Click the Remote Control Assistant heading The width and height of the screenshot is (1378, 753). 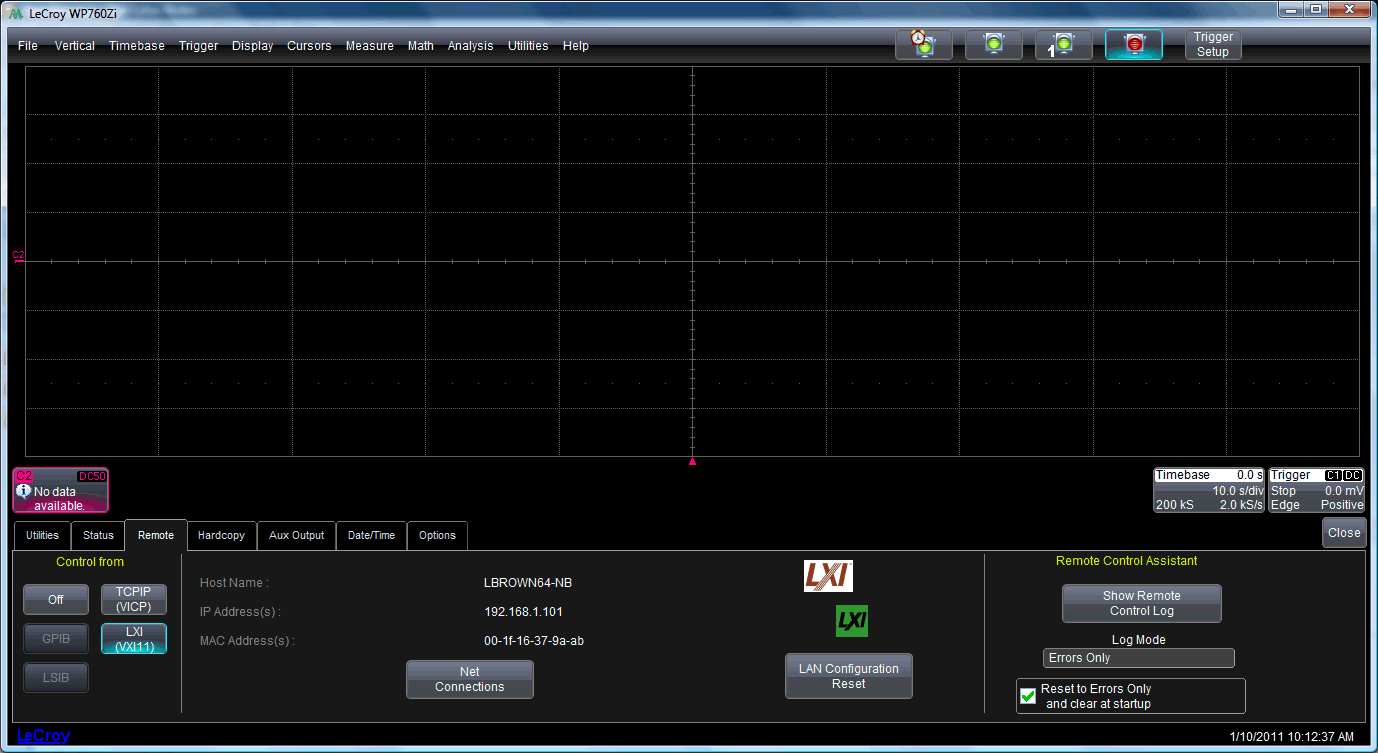(x=1127, y=561)
